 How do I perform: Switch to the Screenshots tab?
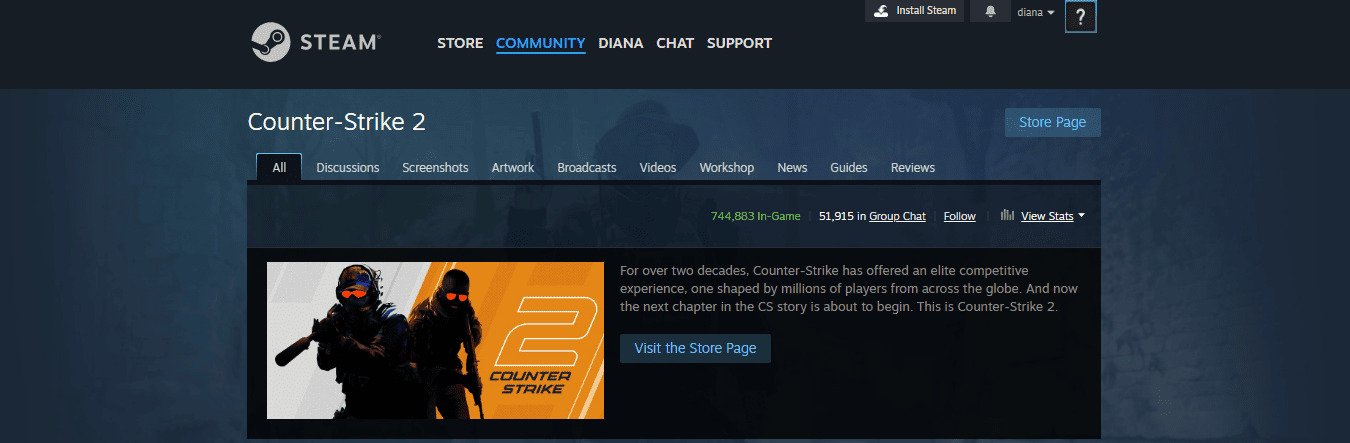tap(435, 168)
